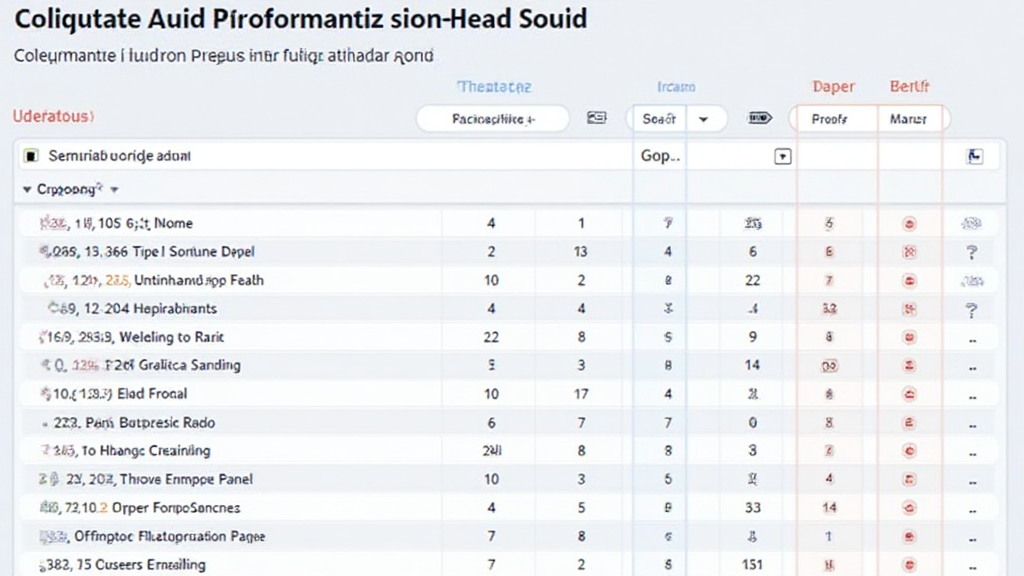Image resolution: width=1024 pixels, height=576 pixels.
Task: Select the Marær tab
Action: click(908, 119)
